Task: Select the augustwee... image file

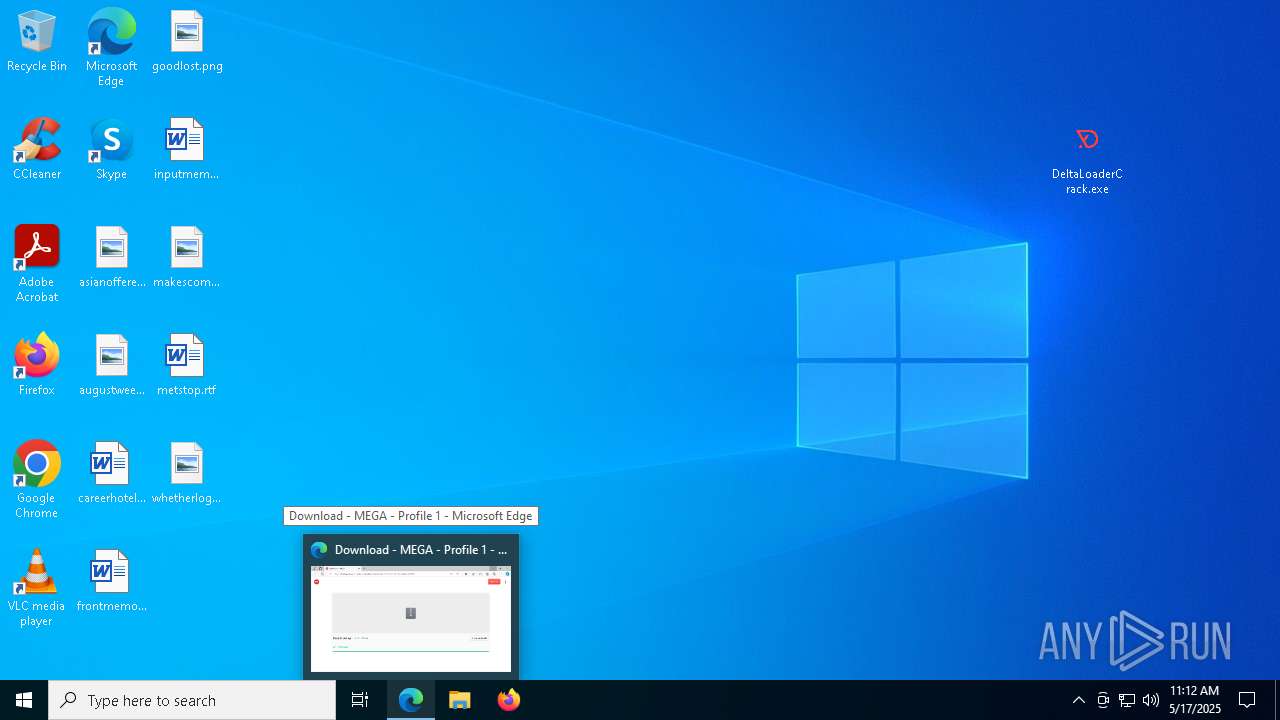Action: (111, 366)
